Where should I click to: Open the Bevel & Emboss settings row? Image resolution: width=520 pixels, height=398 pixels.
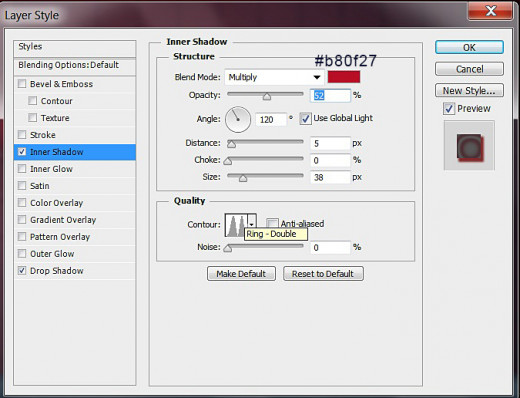tap(75, 84)
